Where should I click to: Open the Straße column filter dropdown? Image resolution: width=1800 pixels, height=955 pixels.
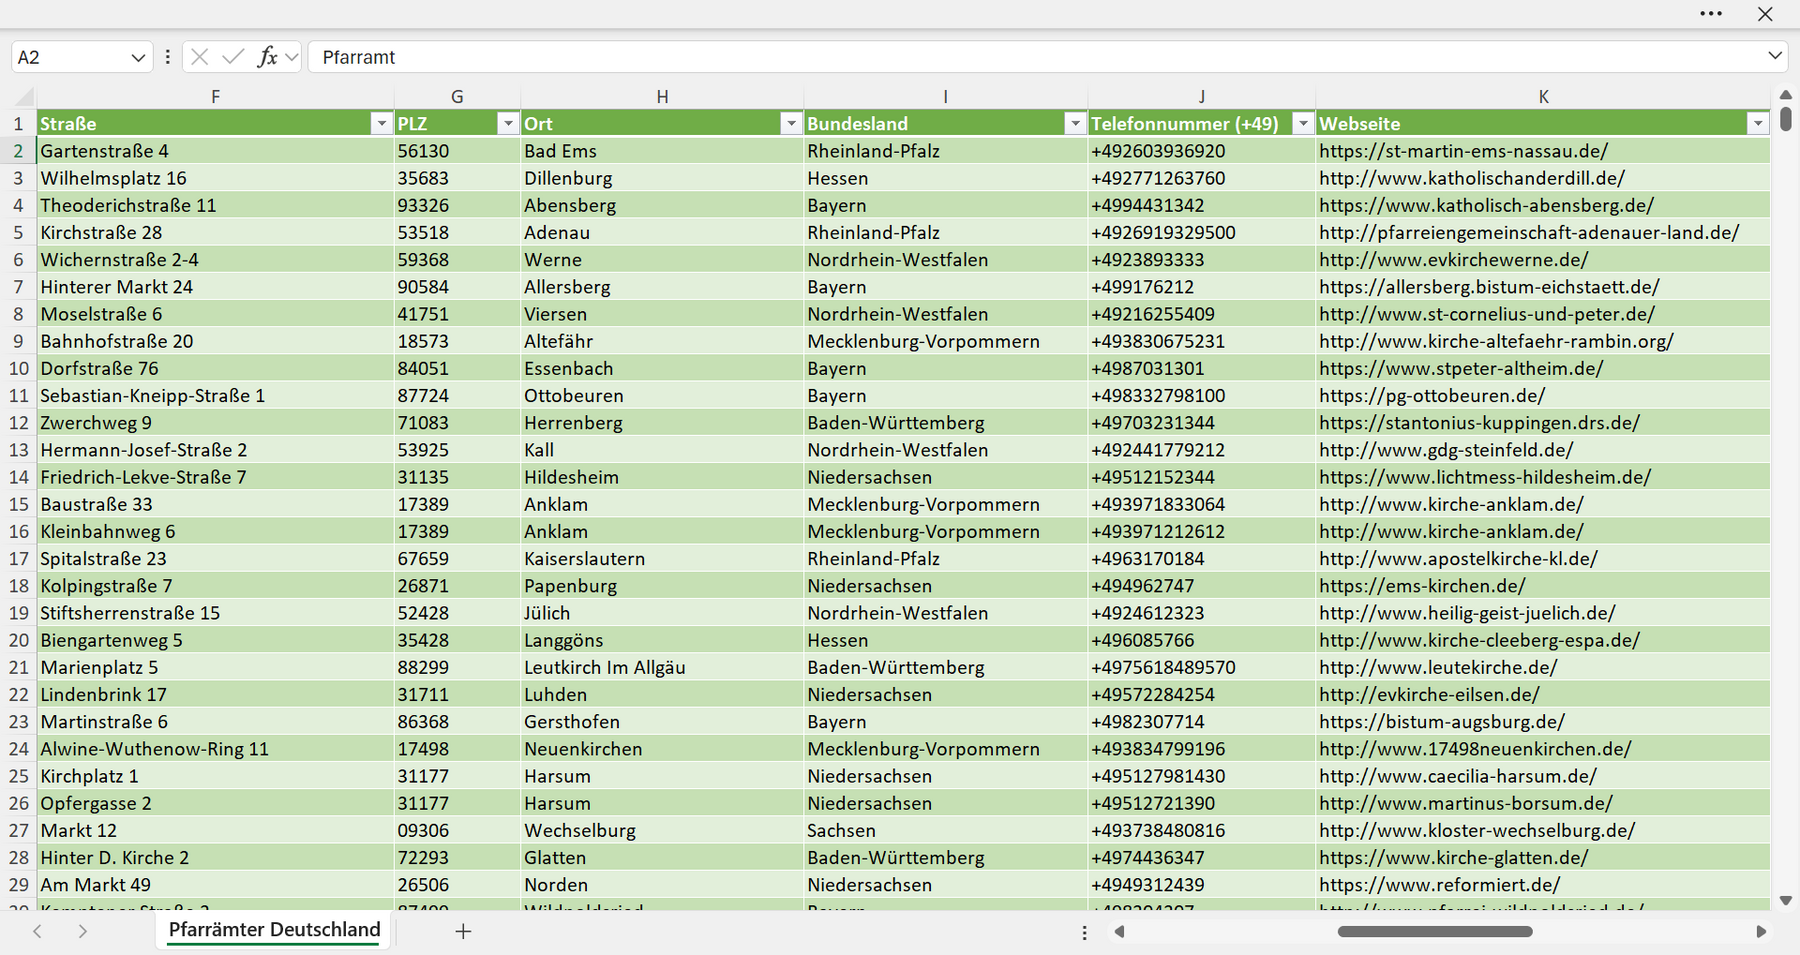coord(381,123)
